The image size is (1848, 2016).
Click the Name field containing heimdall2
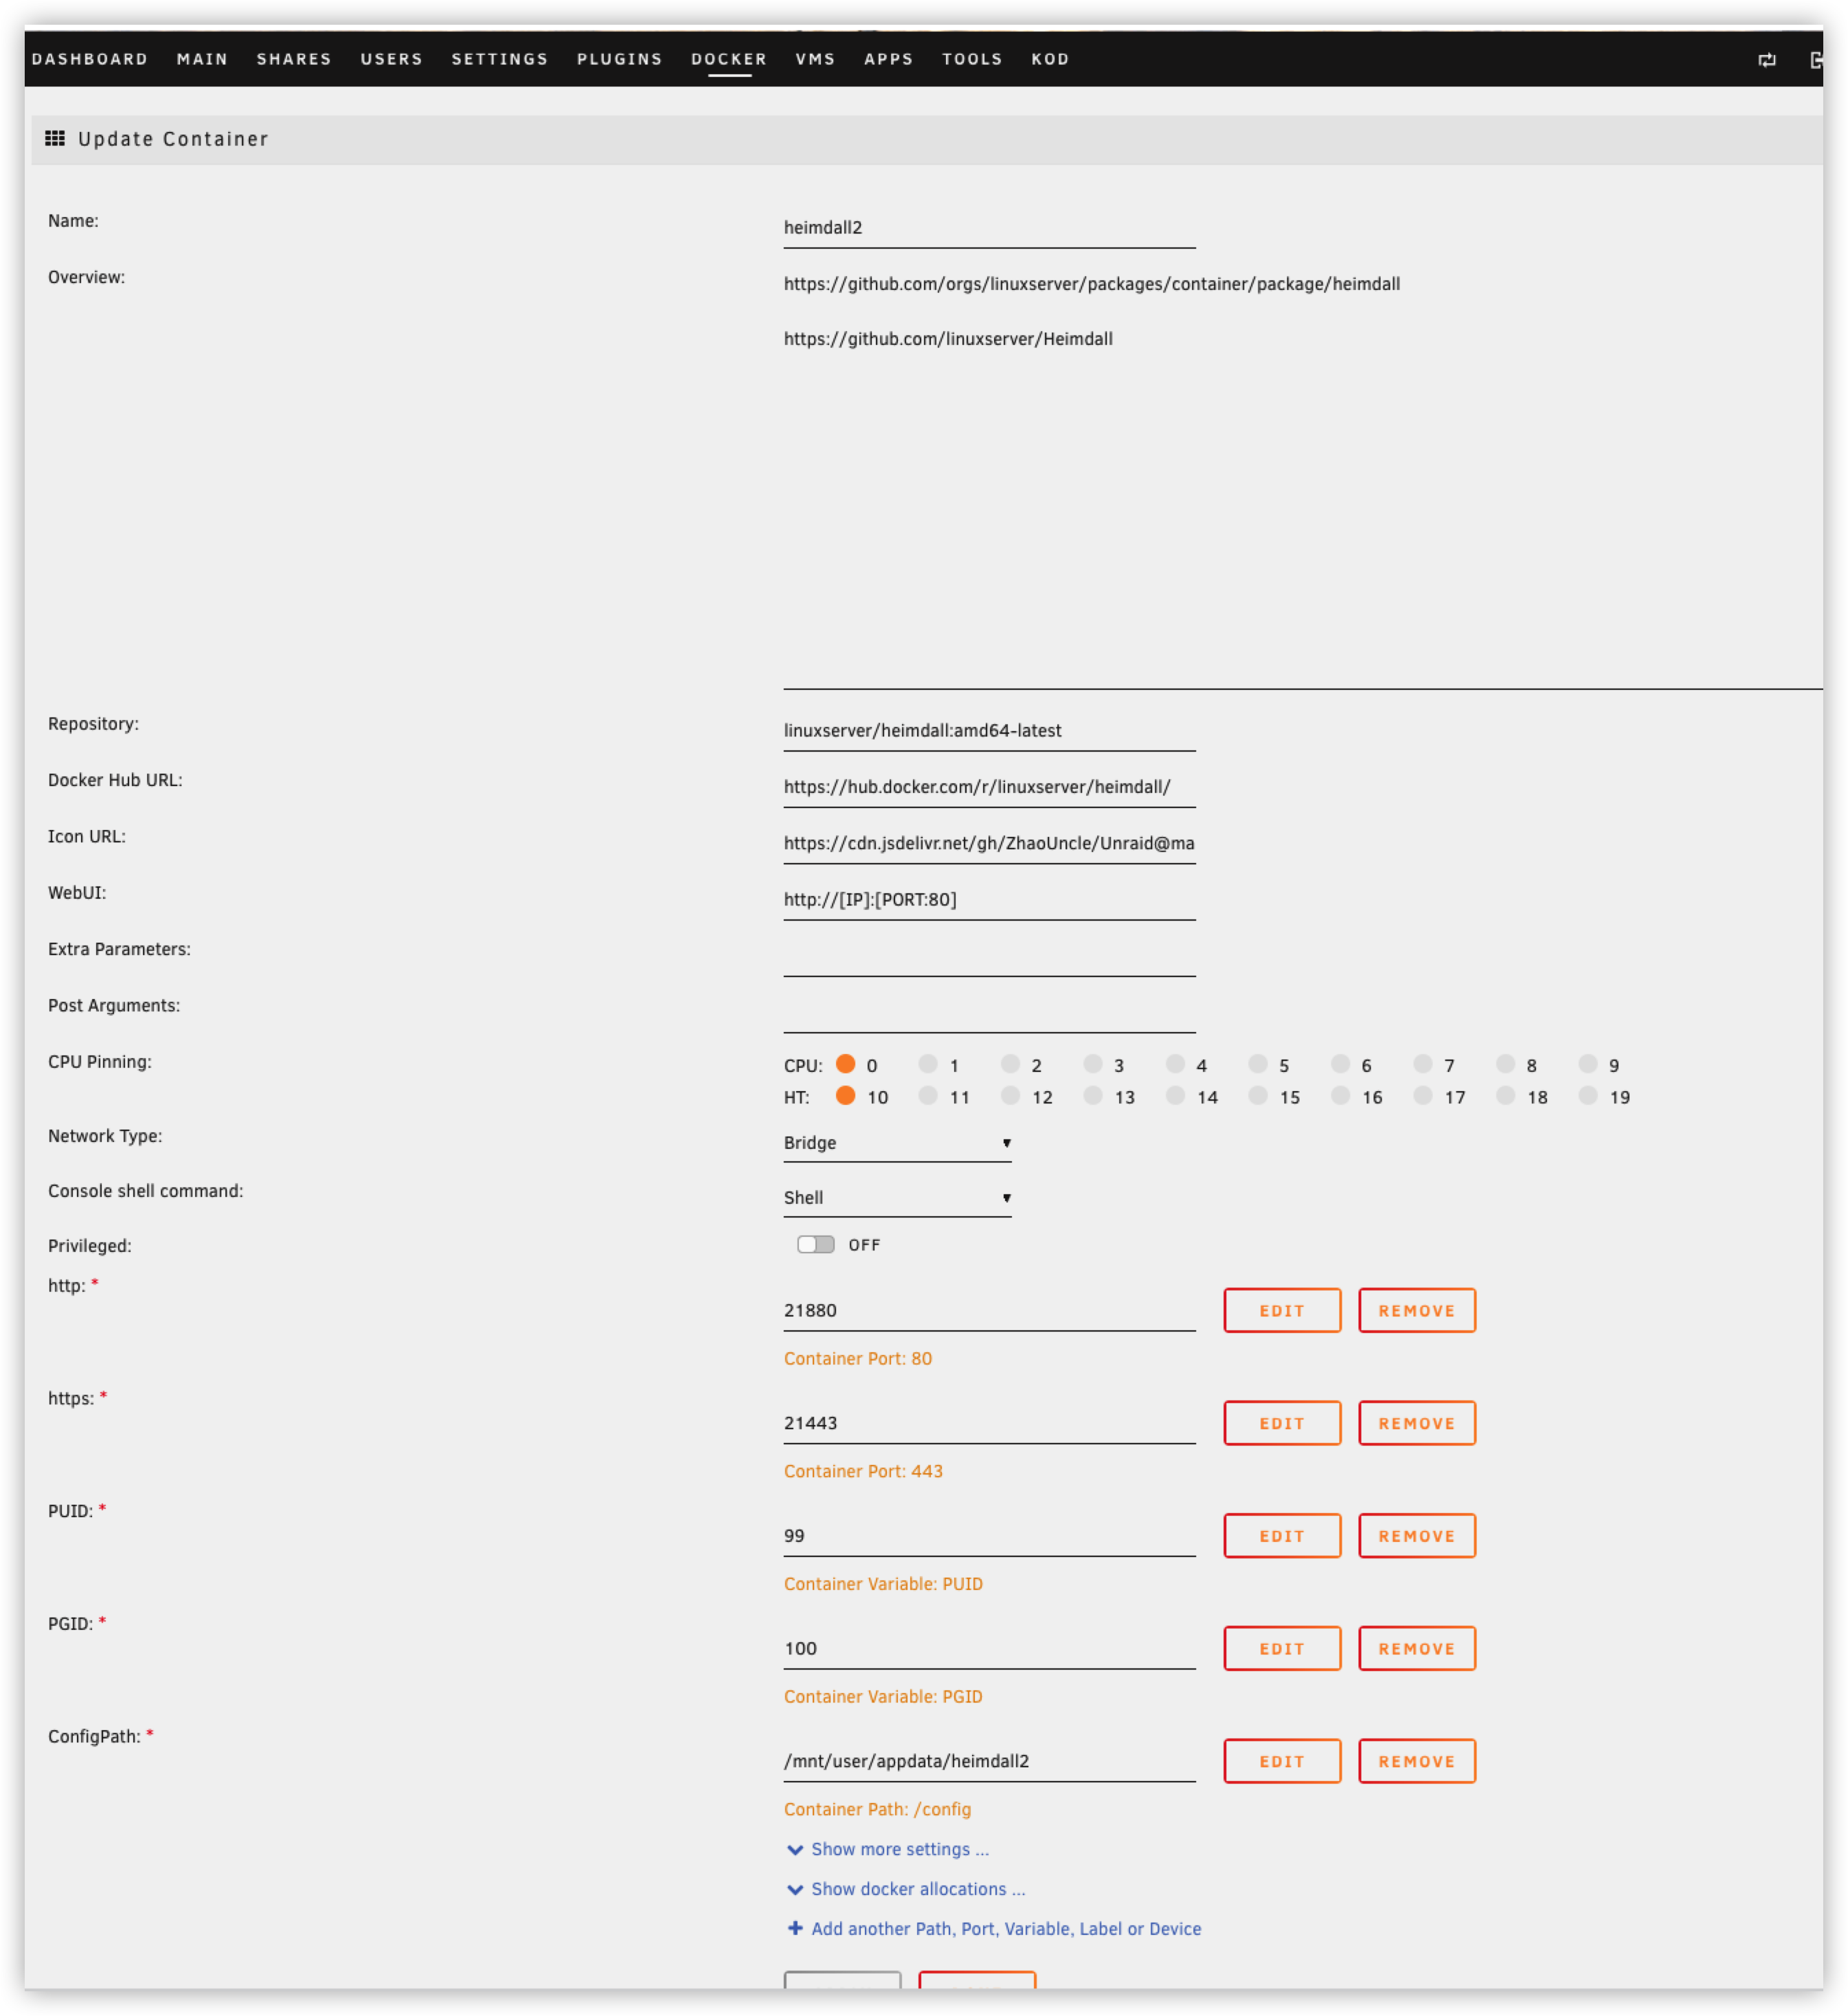[x=989, y=228]
